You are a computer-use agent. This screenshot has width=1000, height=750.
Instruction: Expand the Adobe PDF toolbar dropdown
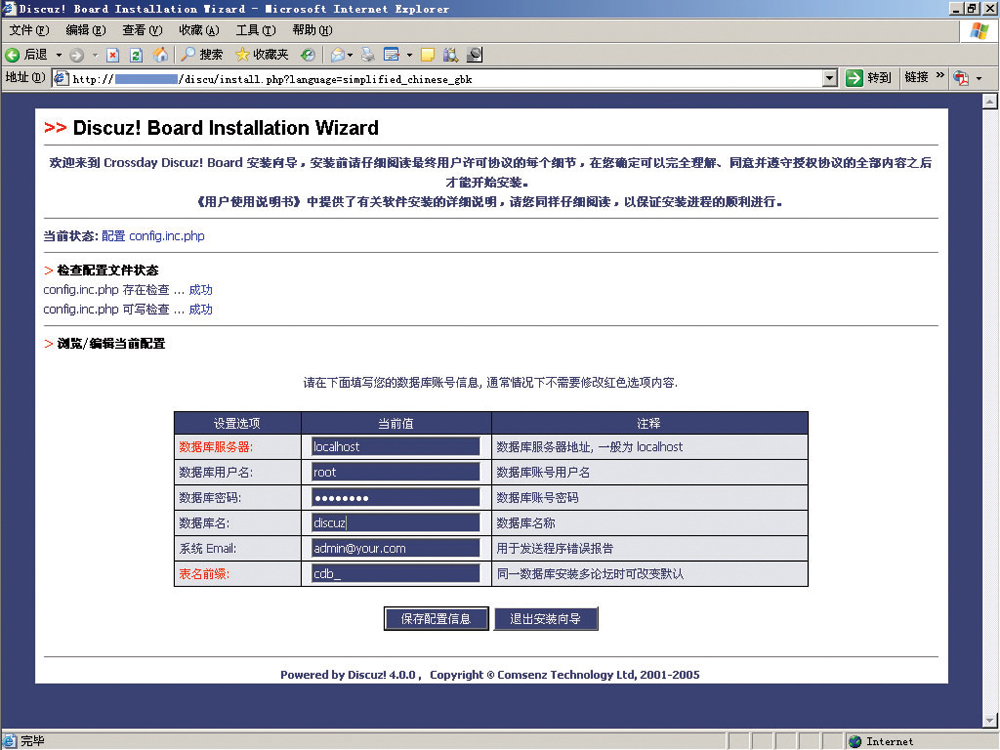(979, 78)
